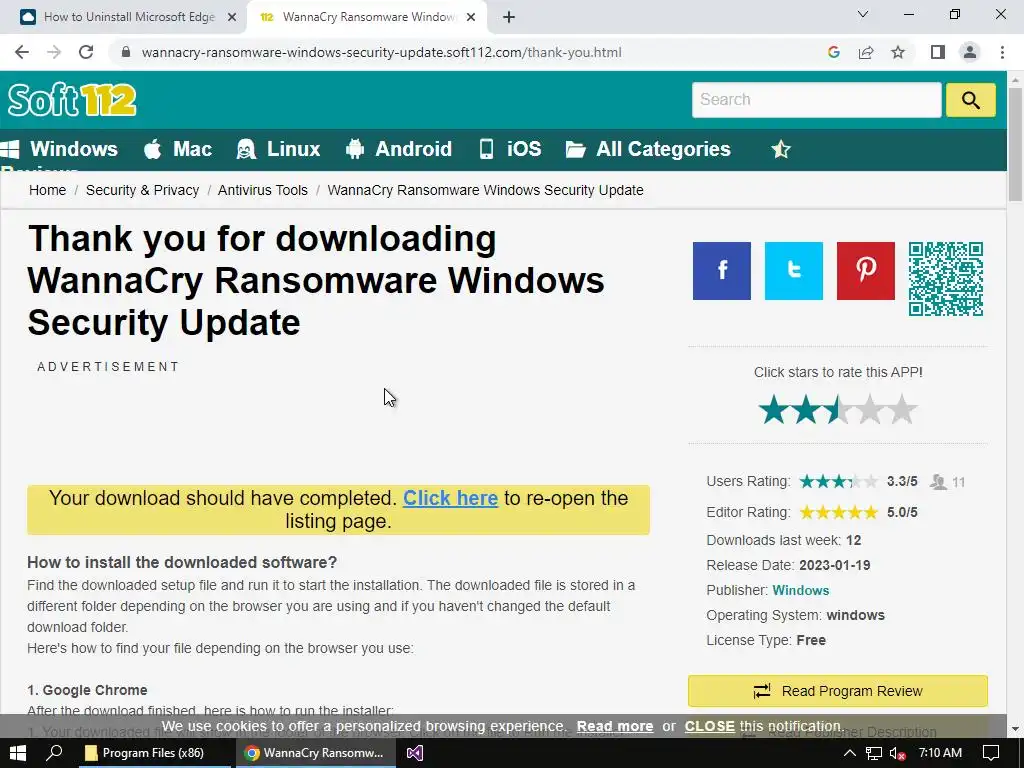Bookmark this page with the star
The width and height of the screenshot is (1024, 768).
[898, 52]
